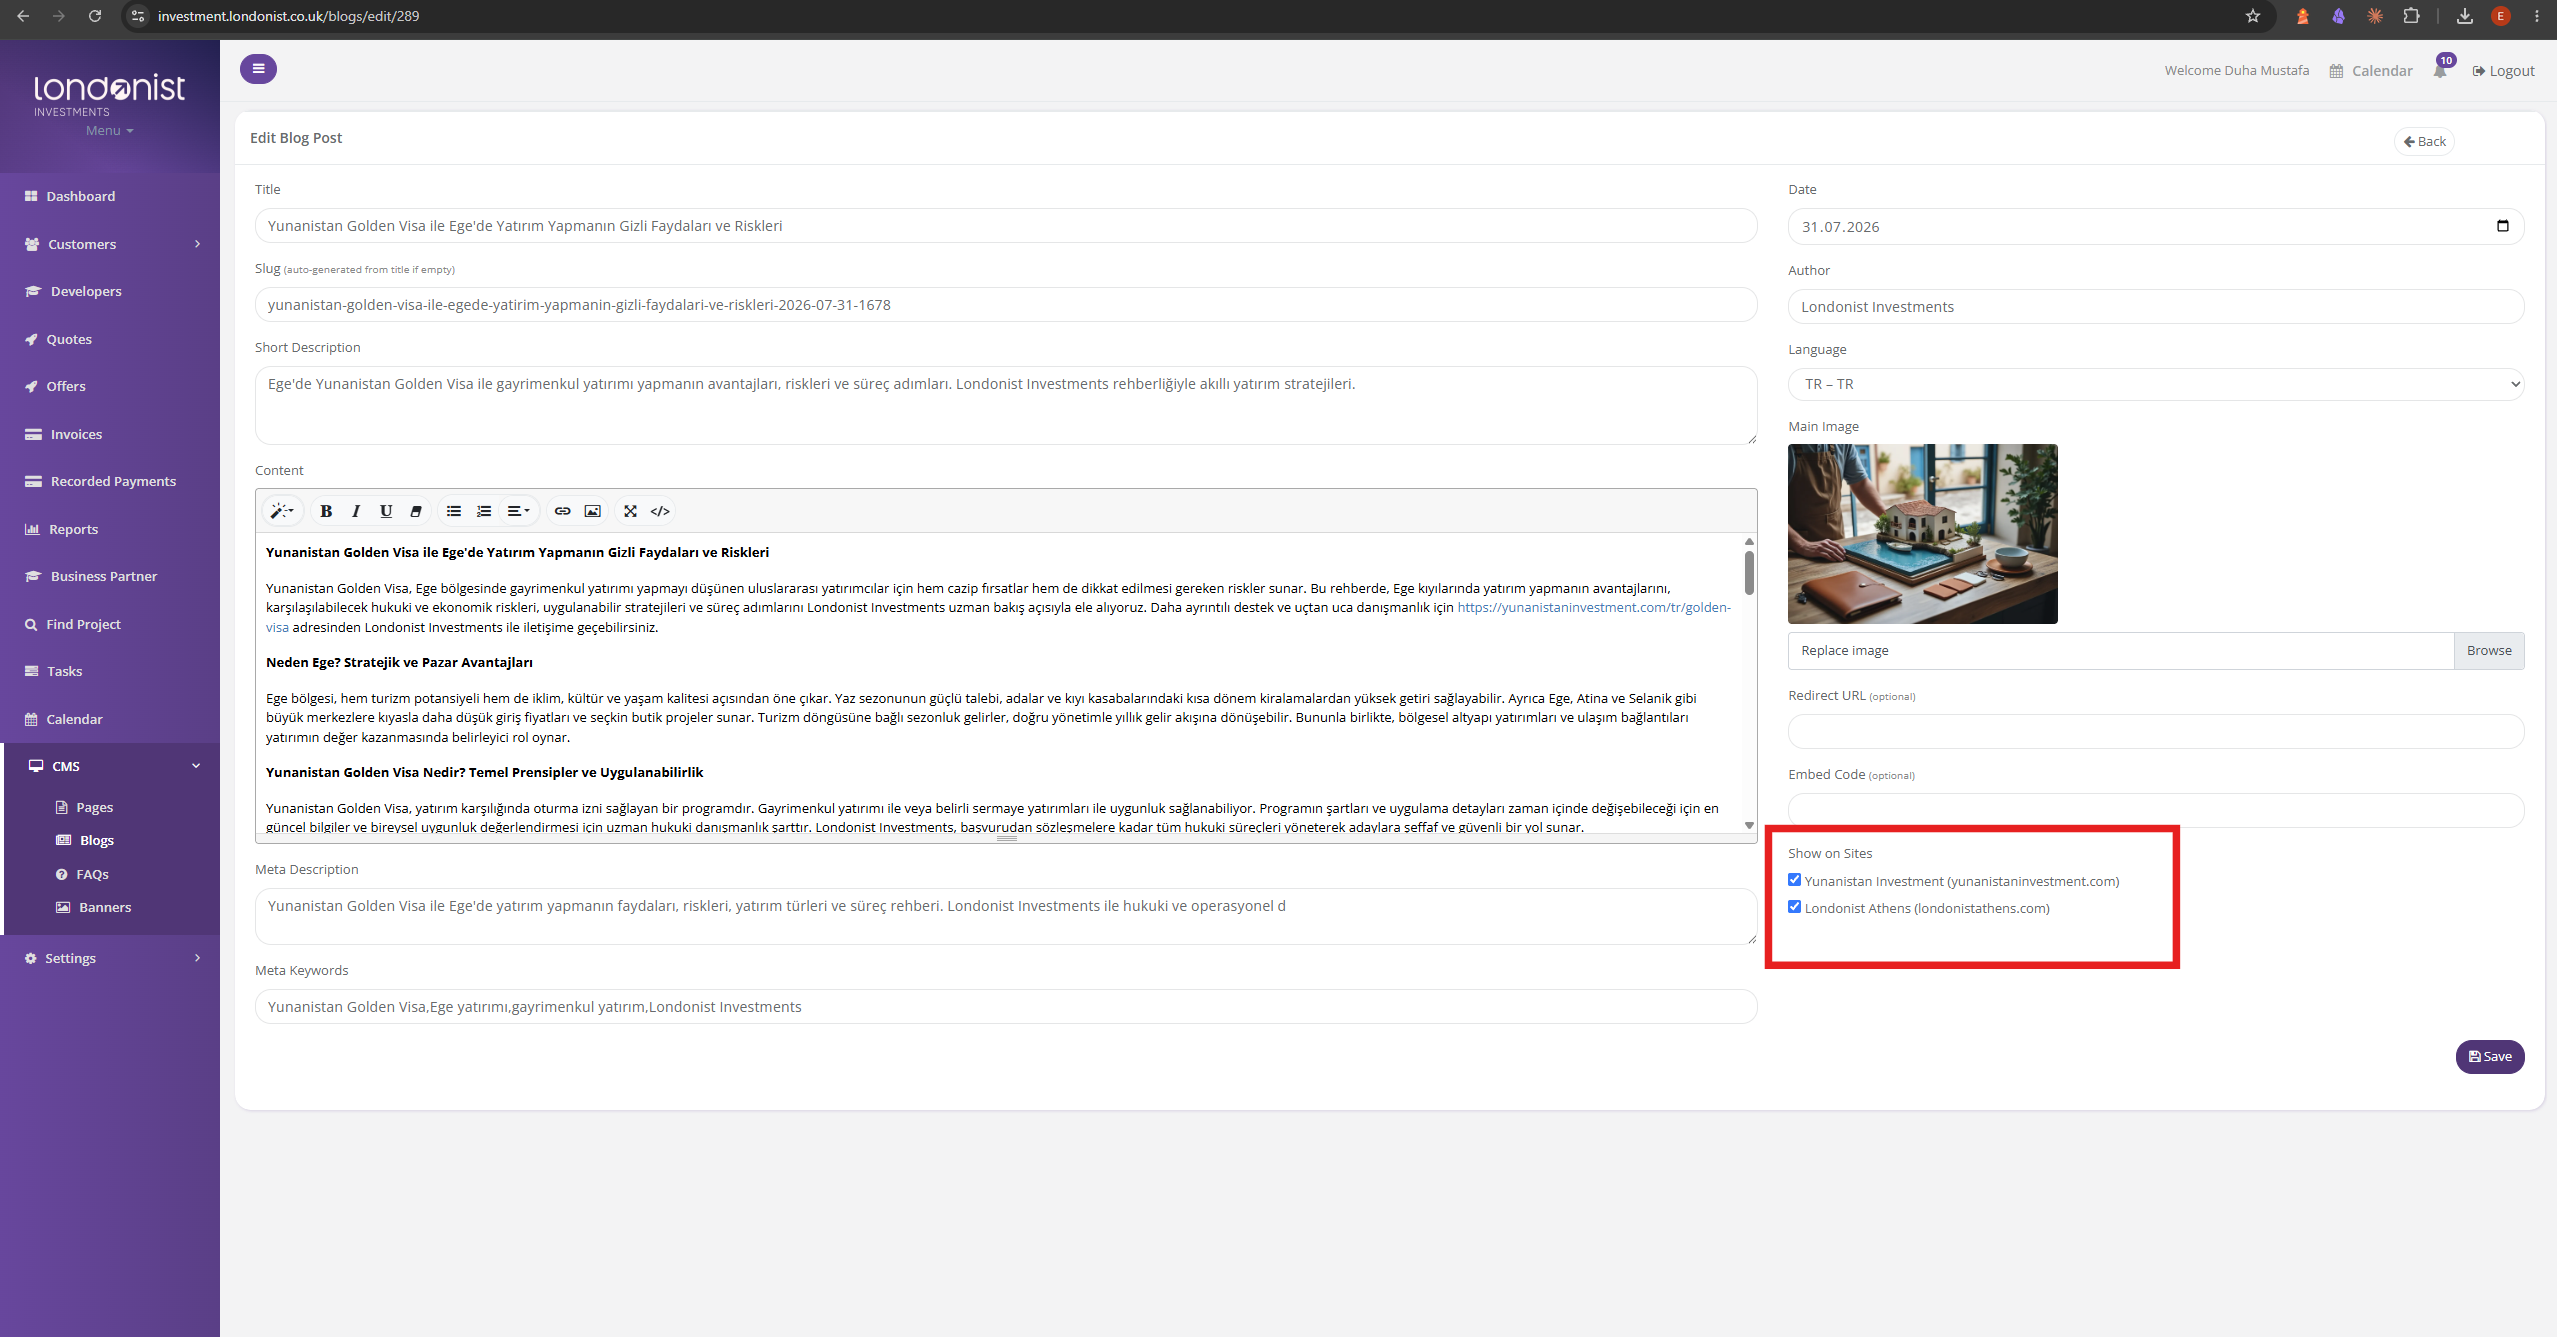Uncheck Yunanistan Investment site checkbox

point(1795,880)
